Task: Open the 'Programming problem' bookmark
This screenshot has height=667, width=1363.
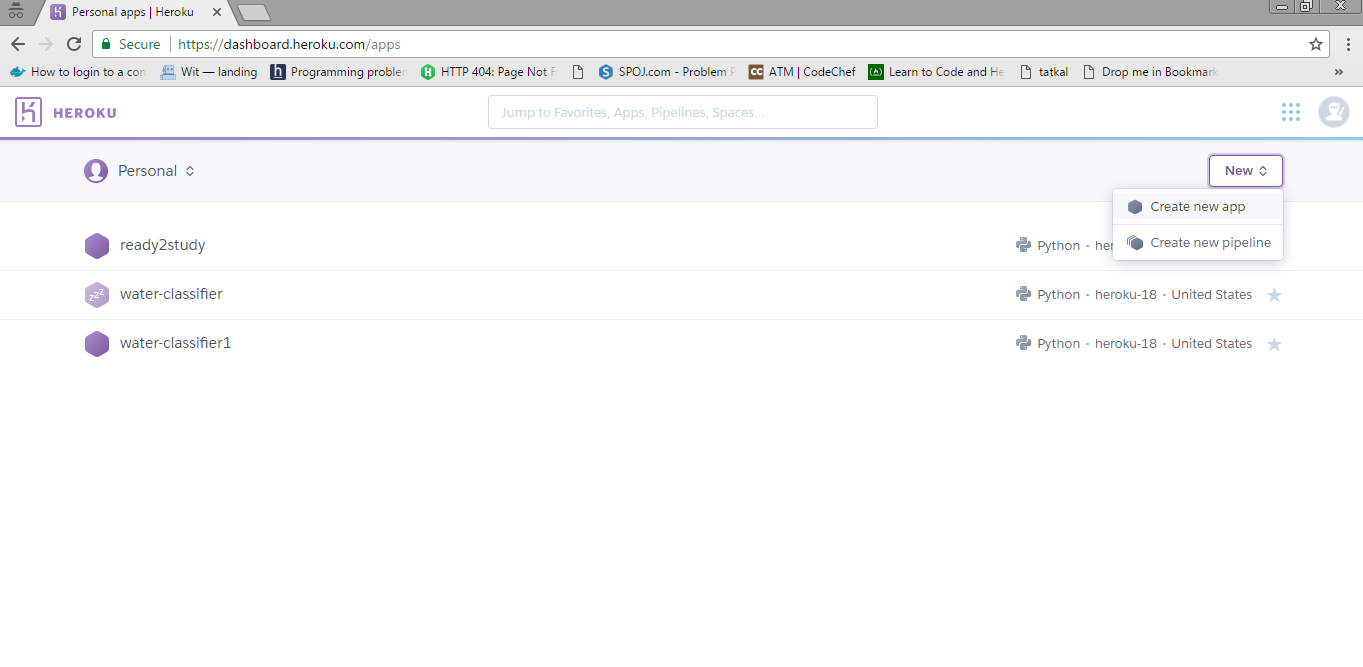Action: [339, 72]
